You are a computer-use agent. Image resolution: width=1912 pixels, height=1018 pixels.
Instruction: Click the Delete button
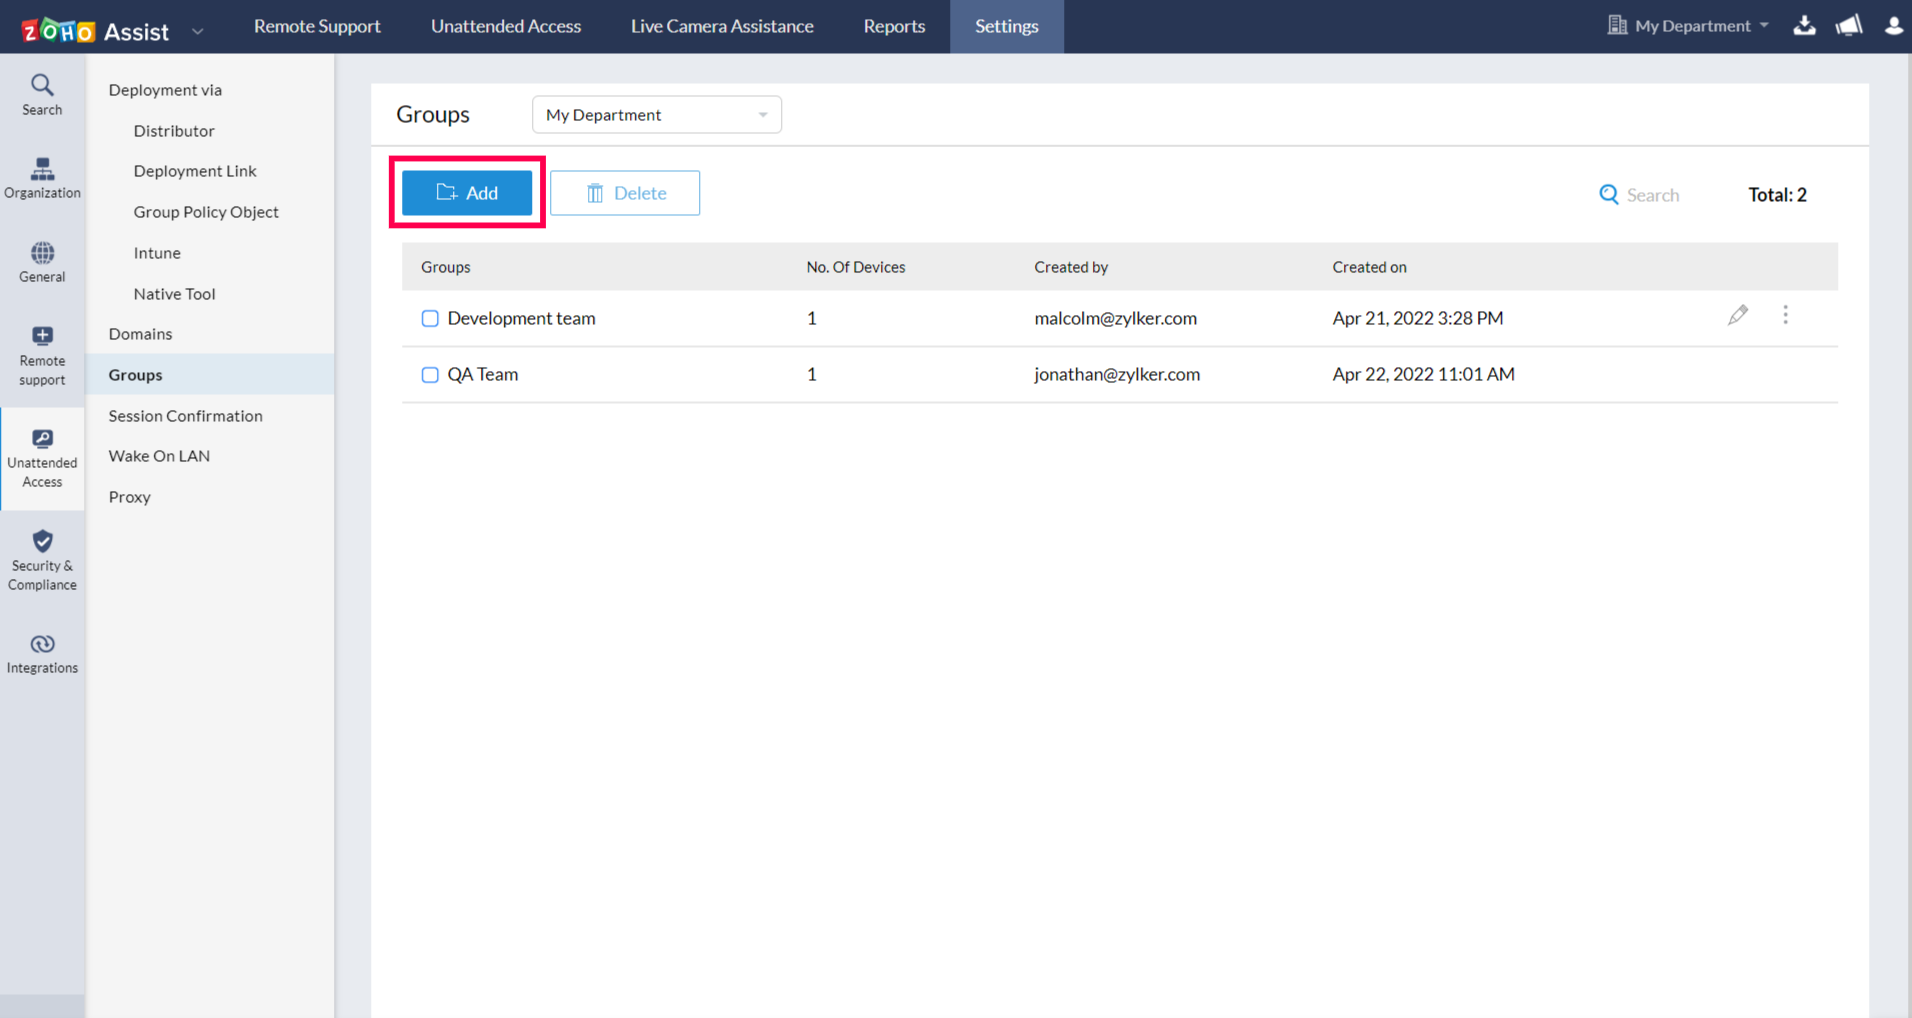(x=625, y=193)
